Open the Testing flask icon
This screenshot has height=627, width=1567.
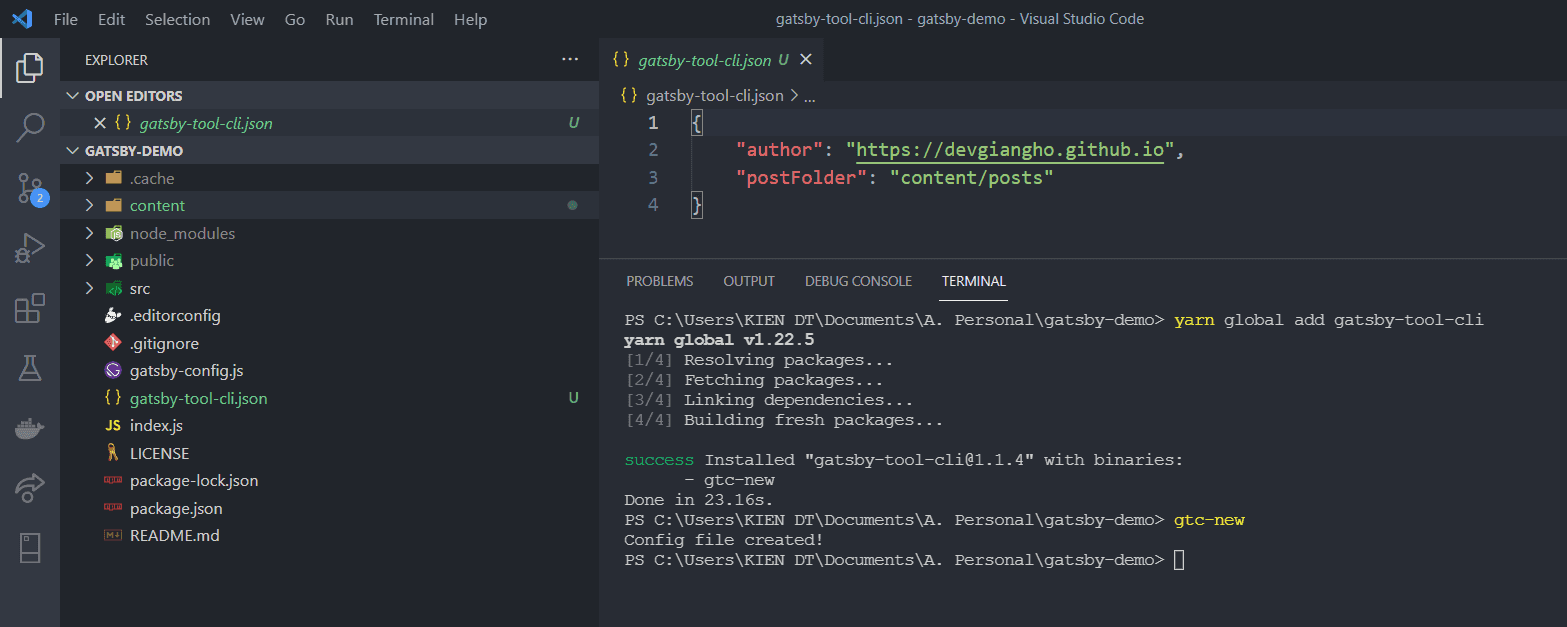(x=30, y=369)
